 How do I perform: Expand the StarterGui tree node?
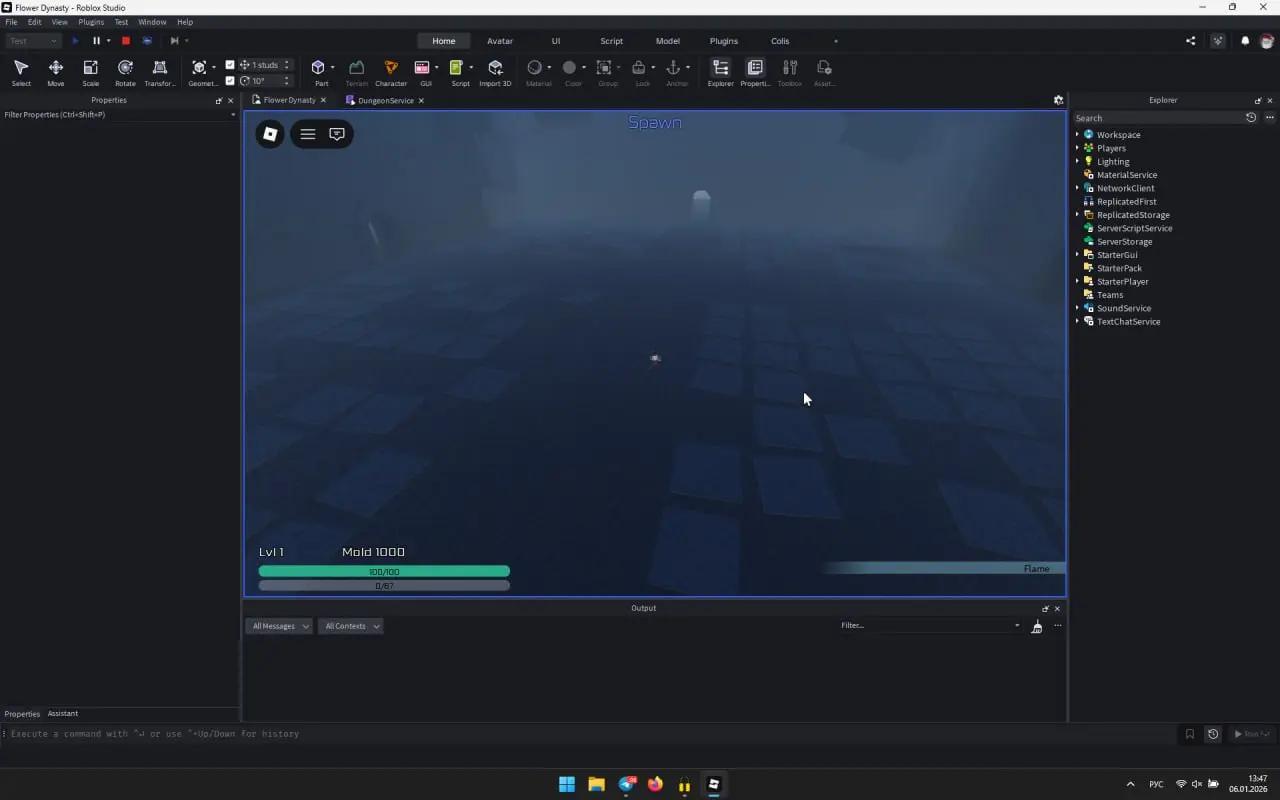click(x=1078, y=255)
